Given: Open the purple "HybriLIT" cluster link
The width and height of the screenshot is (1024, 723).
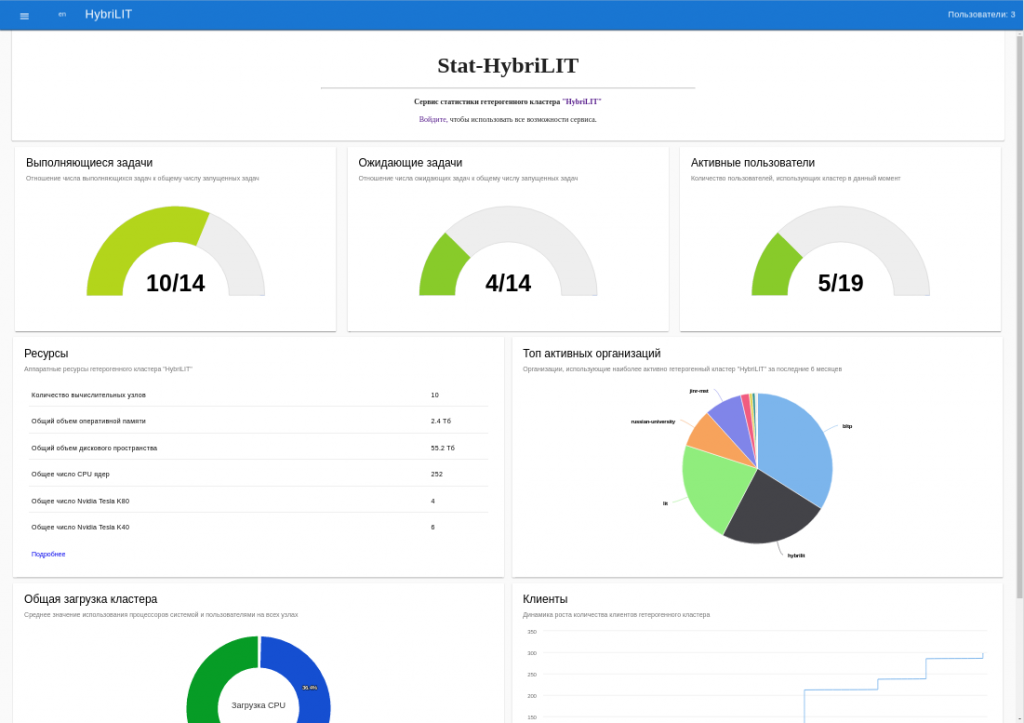Looking at the screenshot, I should (581, 102).
